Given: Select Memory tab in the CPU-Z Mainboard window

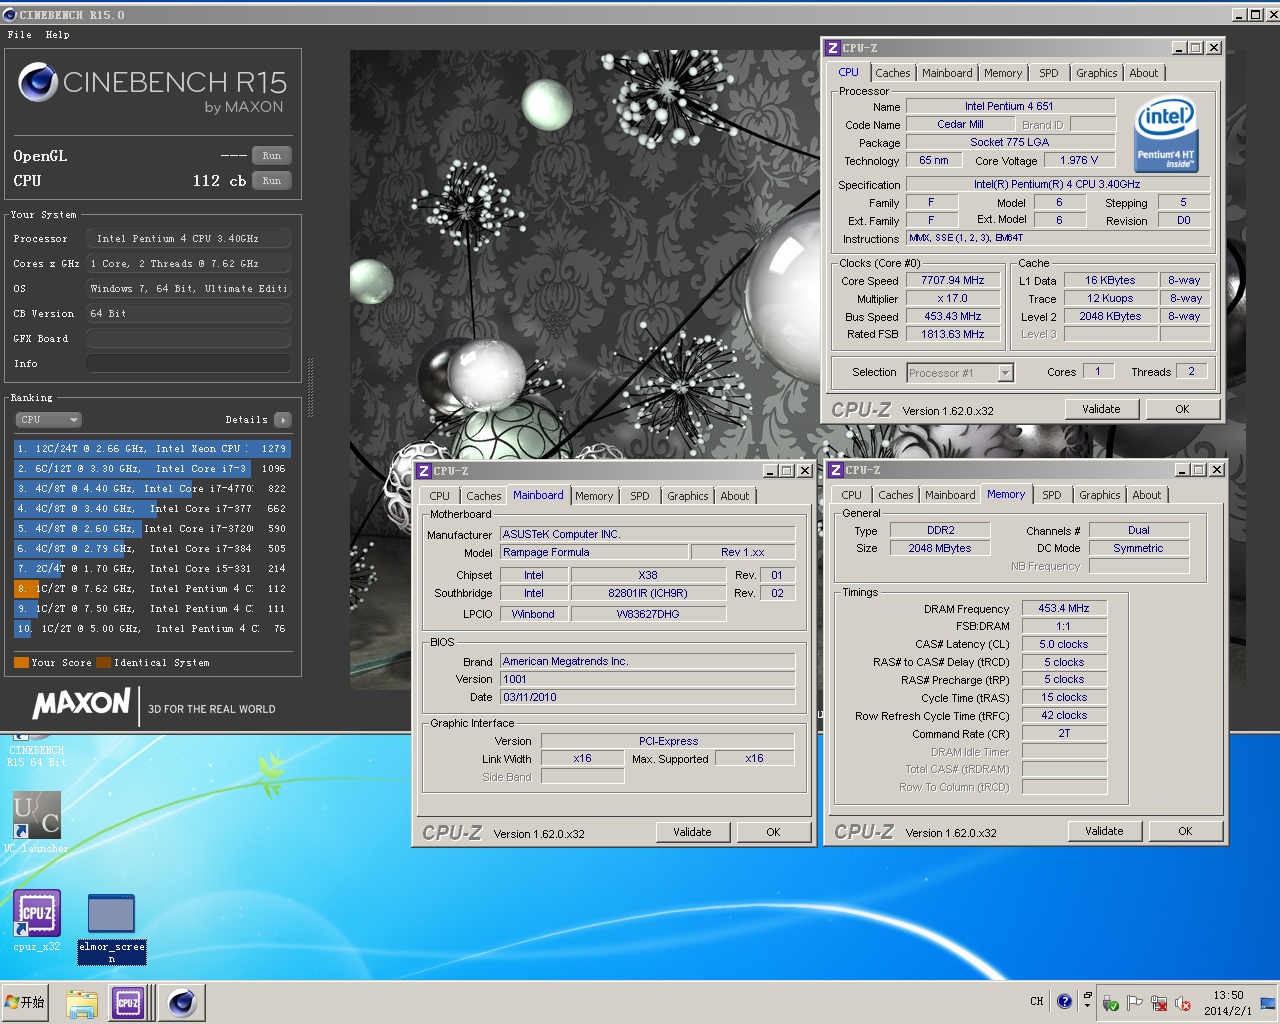Looking at the screenshot, I should (594, 496).
